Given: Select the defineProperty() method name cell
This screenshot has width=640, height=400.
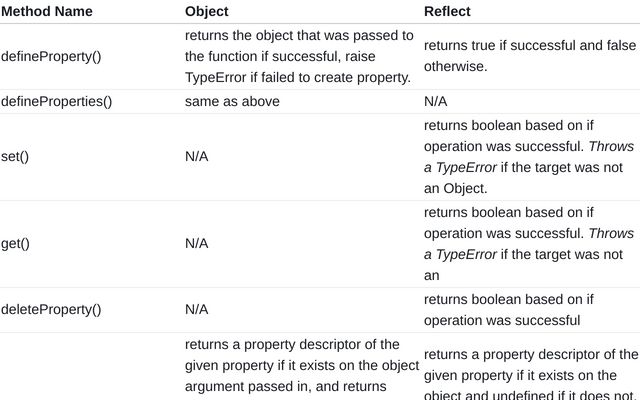Looking at the screenshot, I should pyautogui.click(x=51, y=56).
